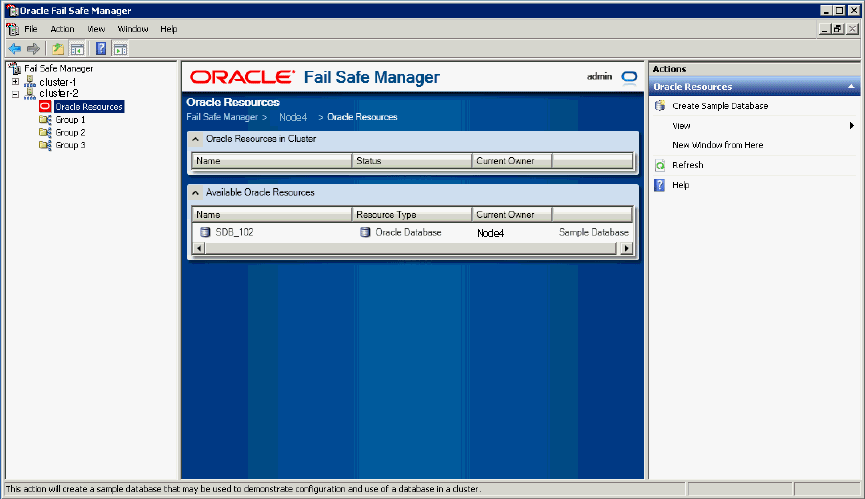The height and width of the screenshot is (499, 865).
Task: Select the Fail Safe Manager root label
Action: 58,68
